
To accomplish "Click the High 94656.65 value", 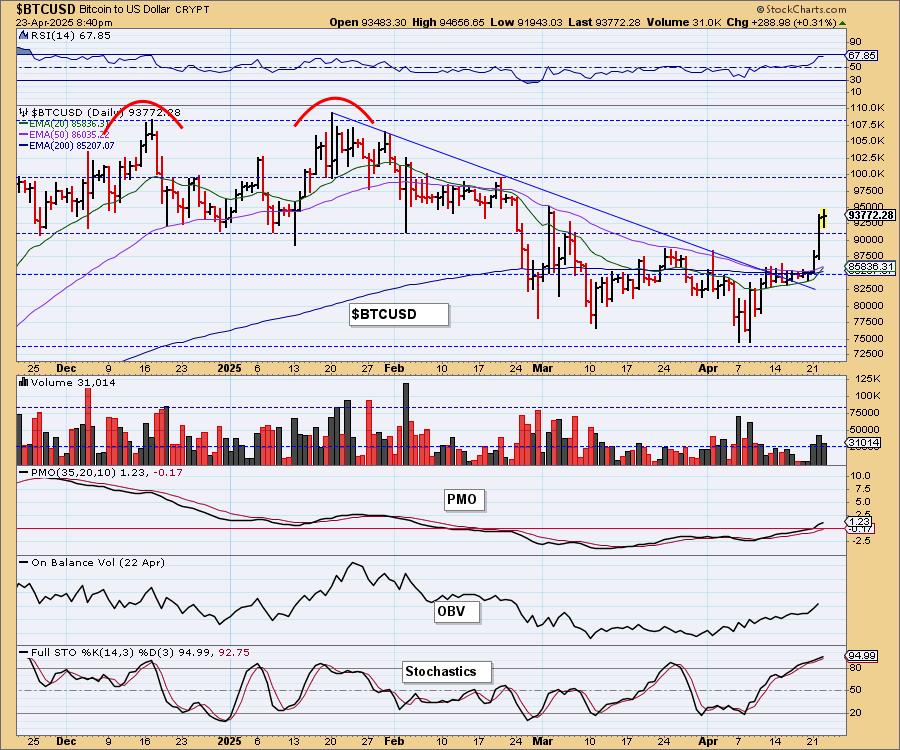I will (448, 22).
